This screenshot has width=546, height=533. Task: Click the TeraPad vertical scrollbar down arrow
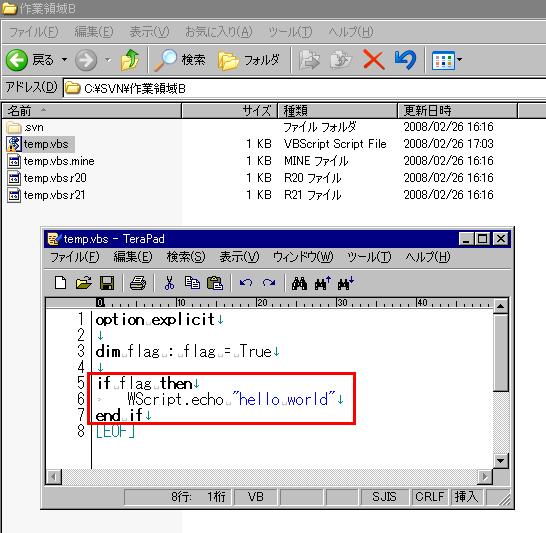[x=500, y=461]
